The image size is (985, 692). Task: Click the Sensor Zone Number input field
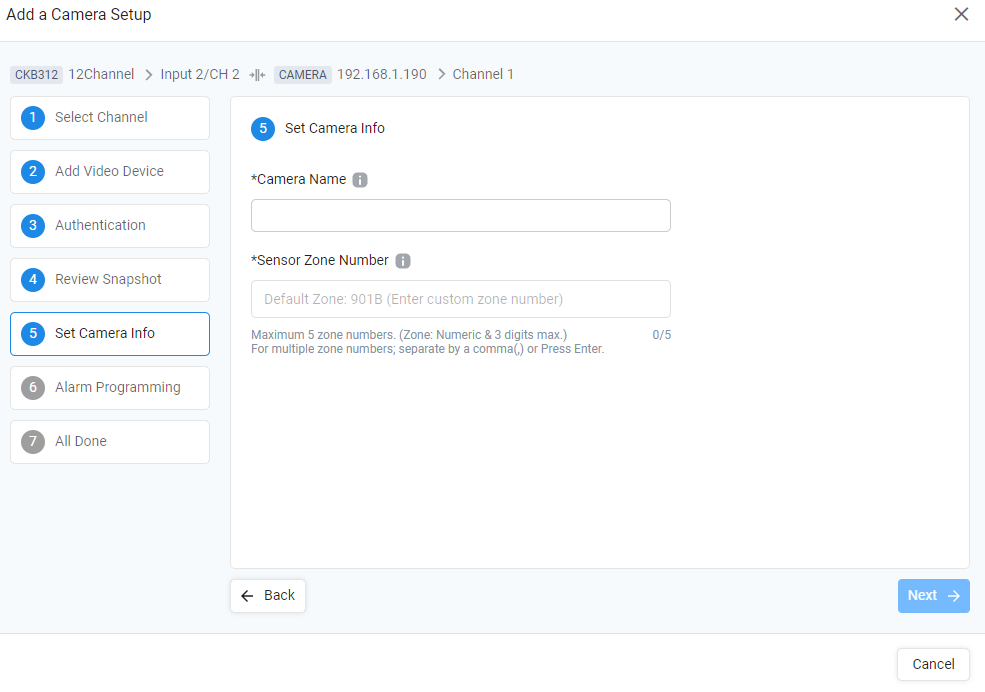pos(460,299)
